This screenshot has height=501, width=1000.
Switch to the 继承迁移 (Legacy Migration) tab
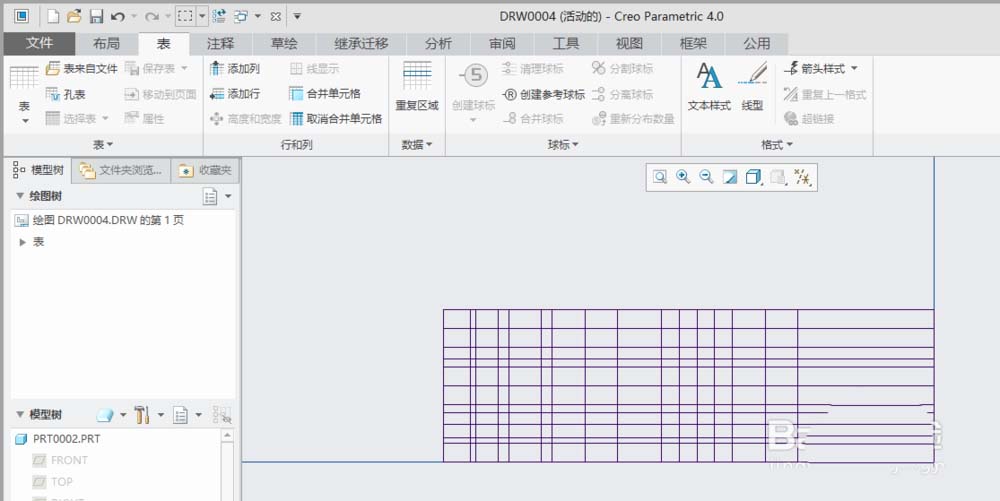tap(362, 43)
